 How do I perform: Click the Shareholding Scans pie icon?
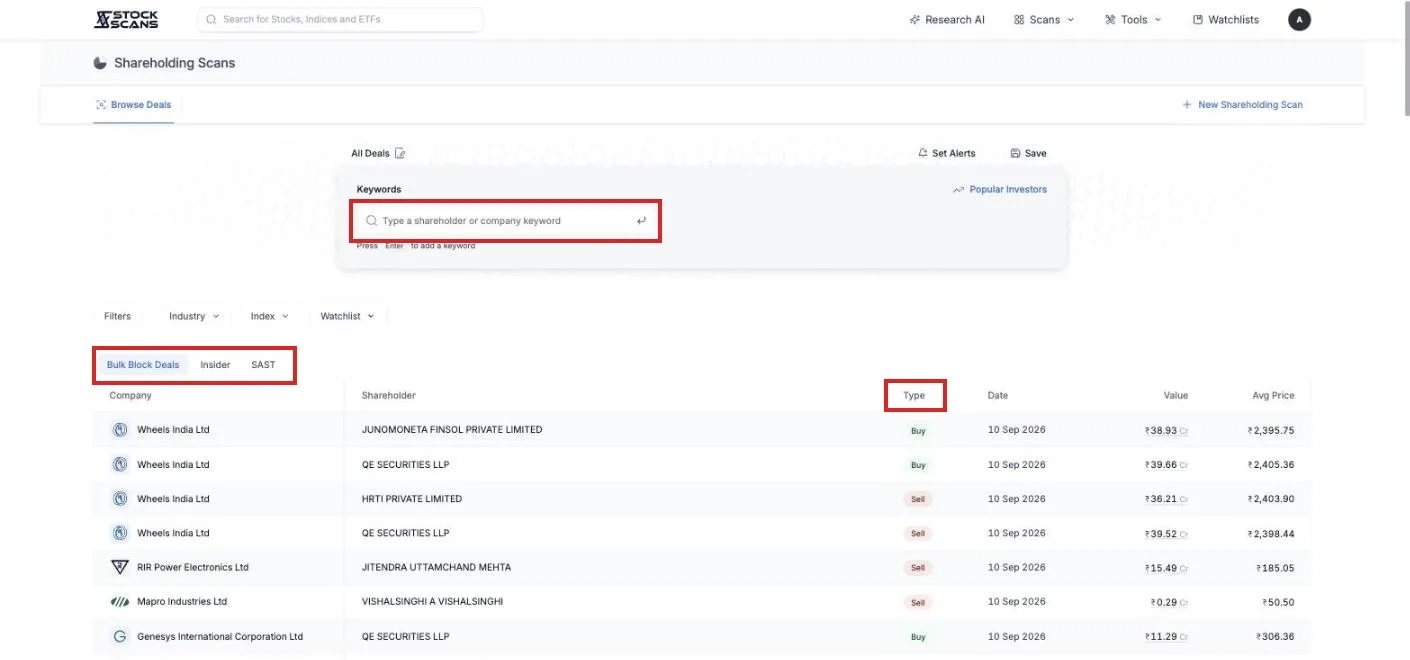pyautogui.click(x=100, y=63)
